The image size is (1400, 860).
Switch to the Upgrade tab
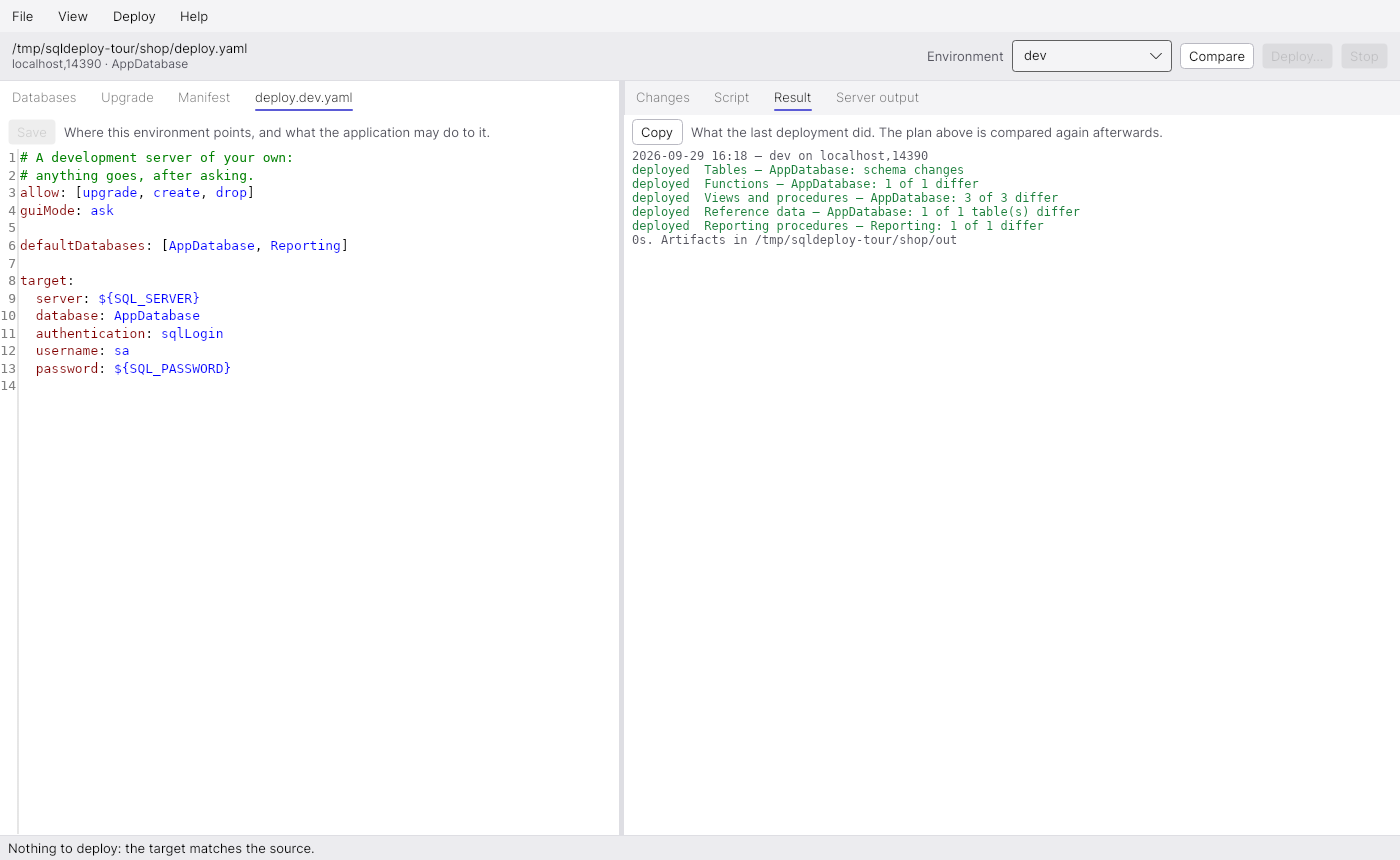click(x=127, y=97)
